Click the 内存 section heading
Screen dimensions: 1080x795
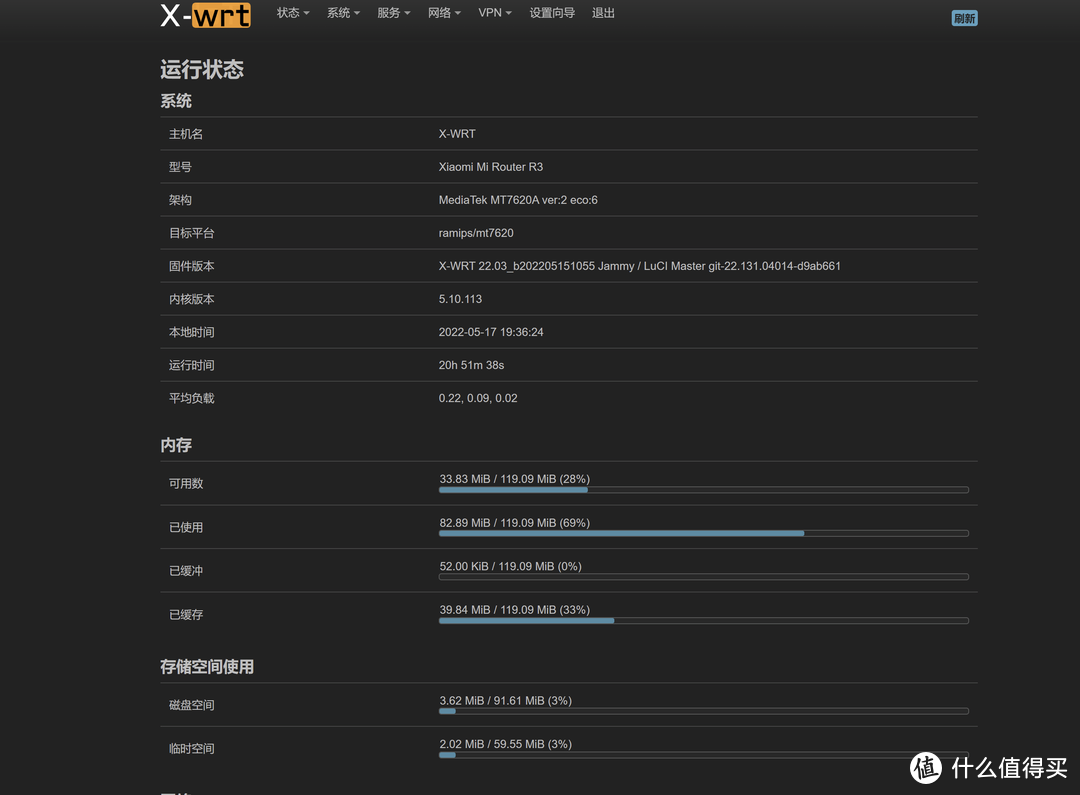[x=176, y=445]
